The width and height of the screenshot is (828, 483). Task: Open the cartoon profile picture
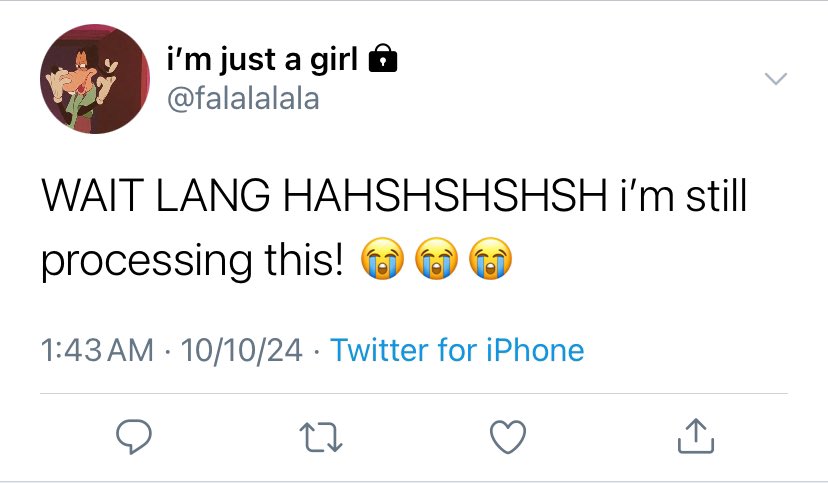pyautogui.click(x=95, y=79)
